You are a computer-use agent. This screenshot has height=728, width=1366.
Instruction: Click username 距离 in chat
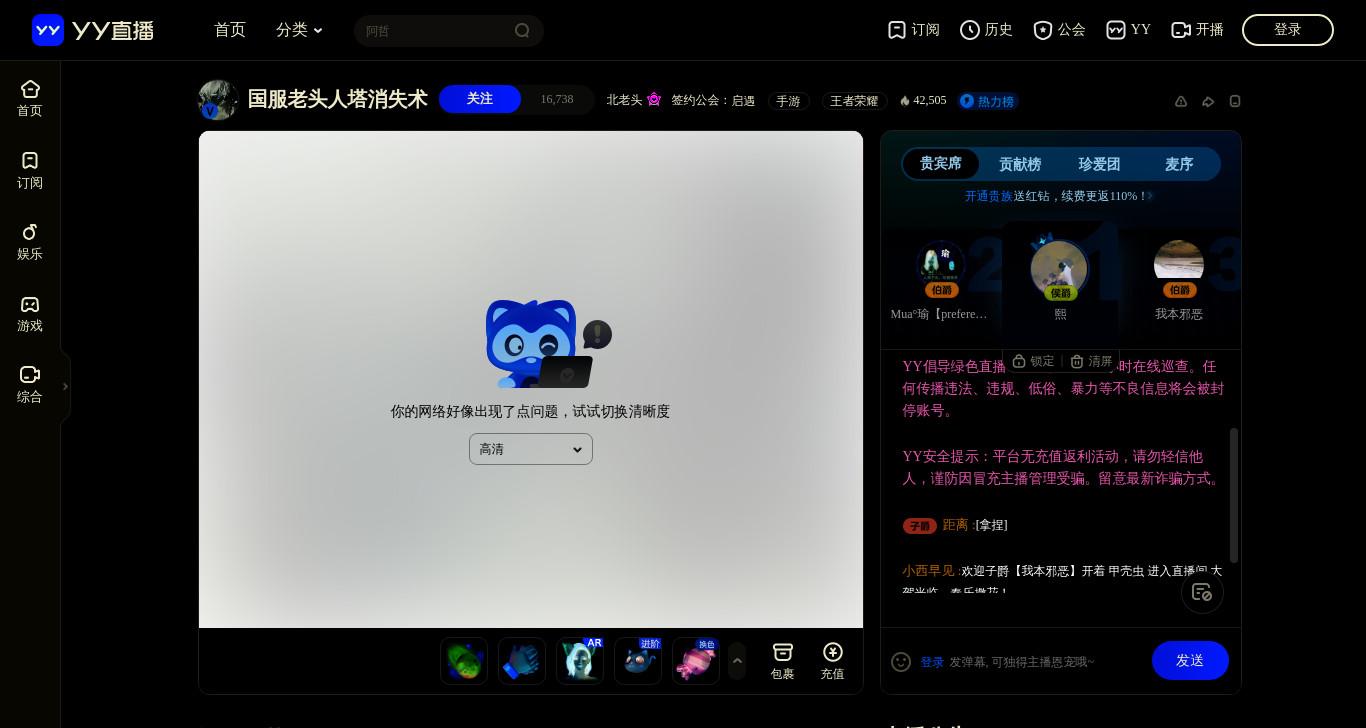pos(955,525)
